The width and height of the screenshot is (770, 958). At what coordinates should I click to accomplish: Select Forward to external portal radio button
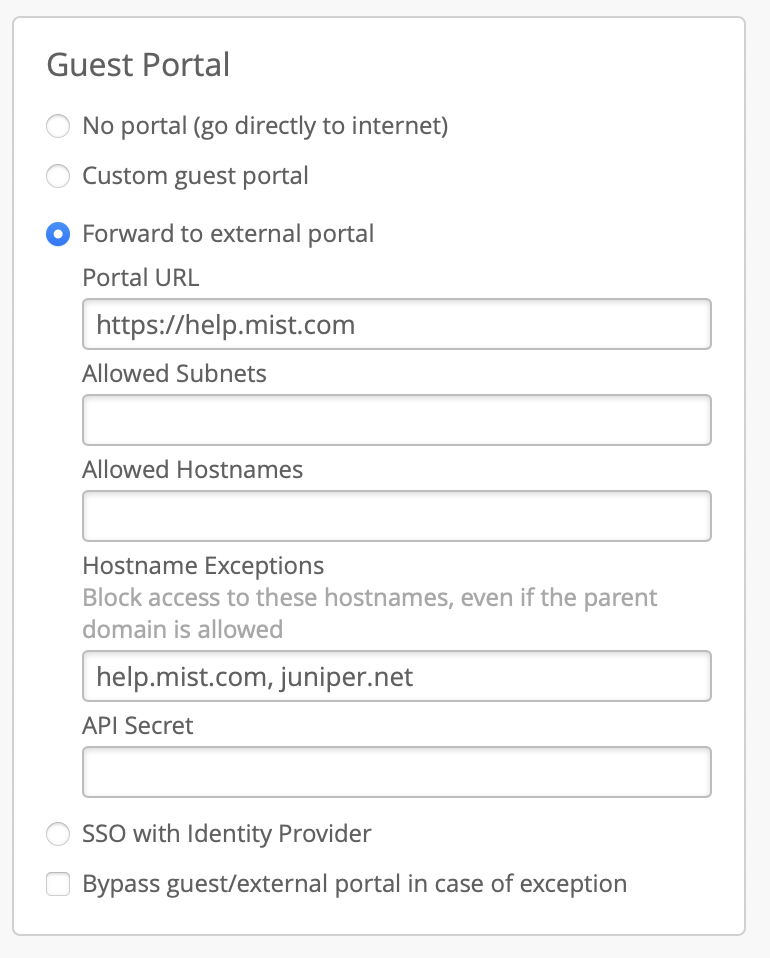(59, 235)
